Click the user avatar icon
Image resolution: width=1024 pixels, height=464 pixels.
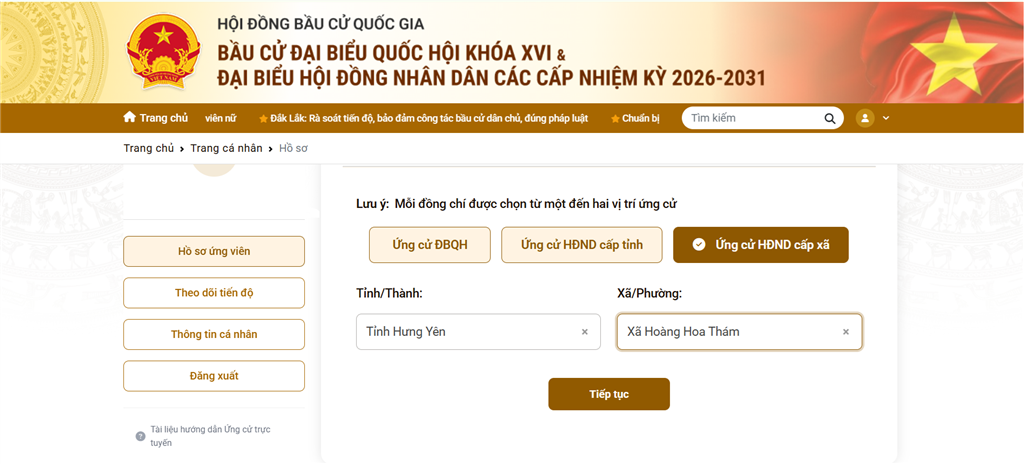865,118
